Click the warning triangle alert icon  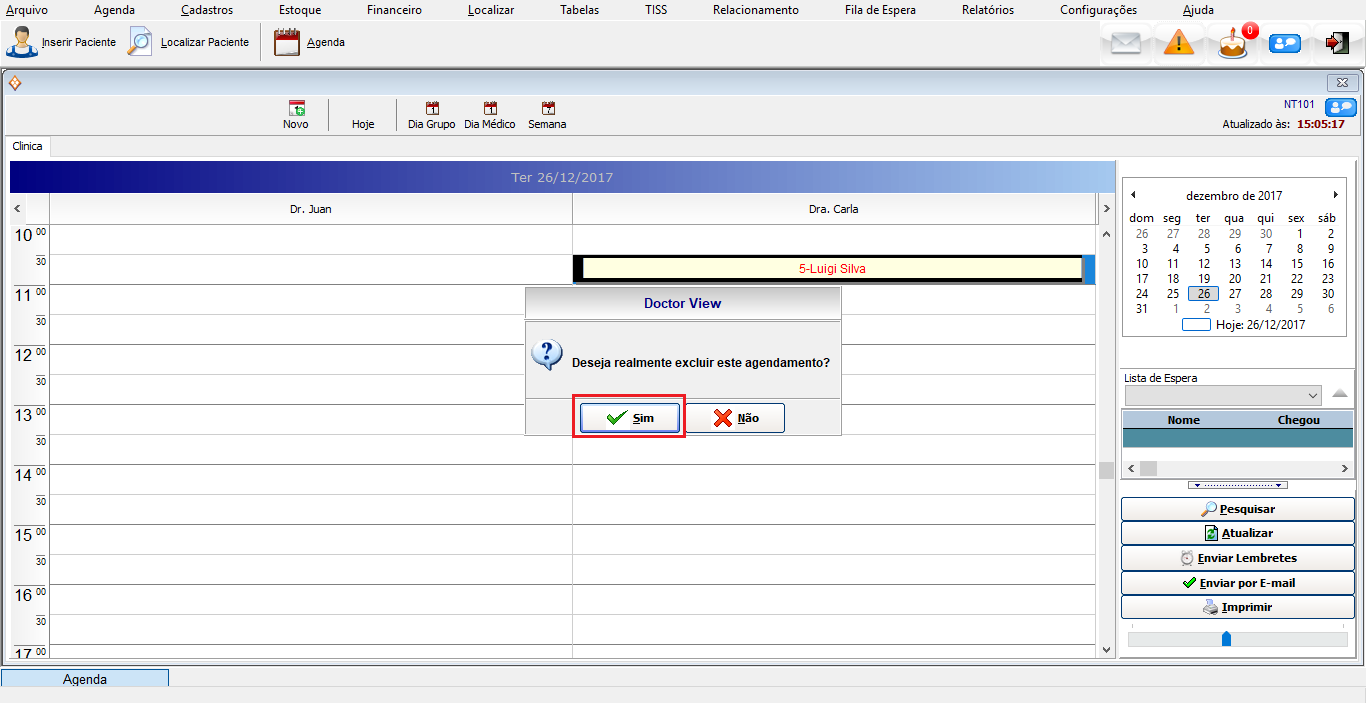(1179, 44)
